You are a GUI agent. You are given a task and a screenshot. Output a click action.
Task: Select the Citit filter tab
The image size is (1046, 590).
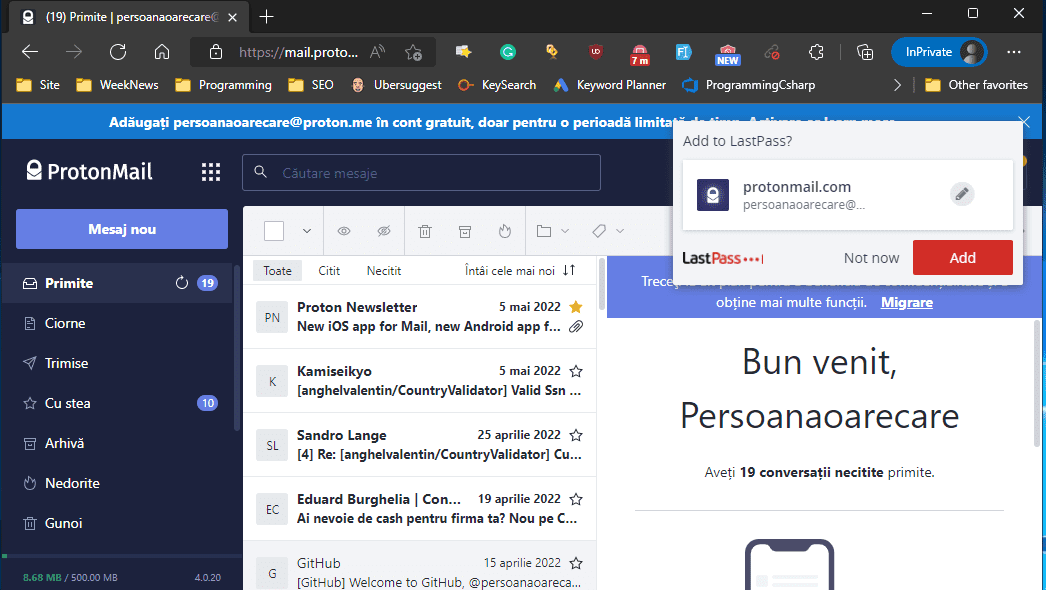[329, 270]
